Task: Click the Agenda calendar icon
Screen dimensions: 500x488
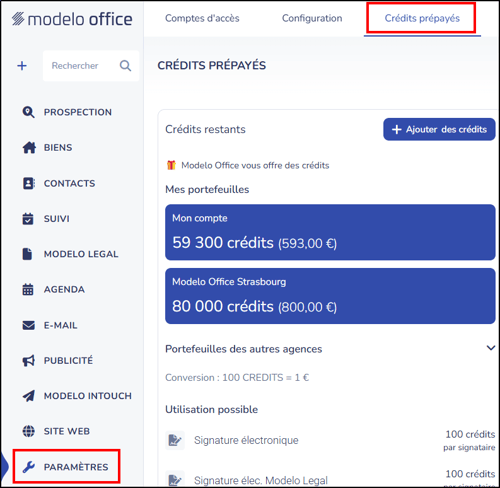Action: (x=28, y=289)
